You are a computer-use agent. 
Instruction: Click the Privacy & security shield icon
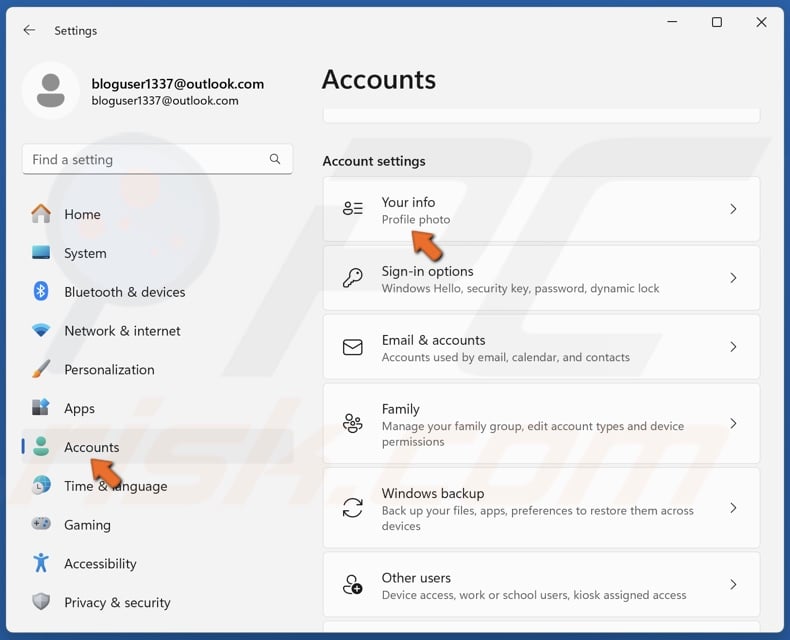41,602
